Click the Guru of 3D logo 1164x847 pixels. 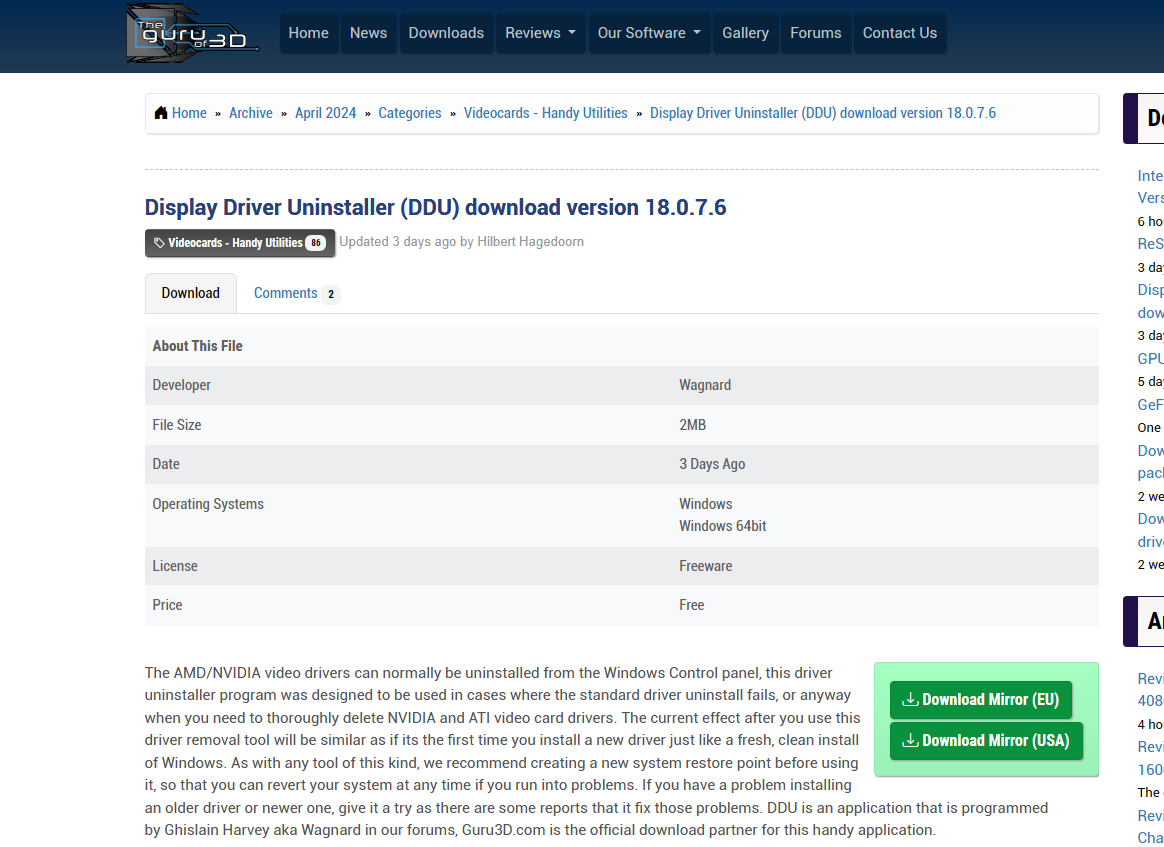coord(192,33)
